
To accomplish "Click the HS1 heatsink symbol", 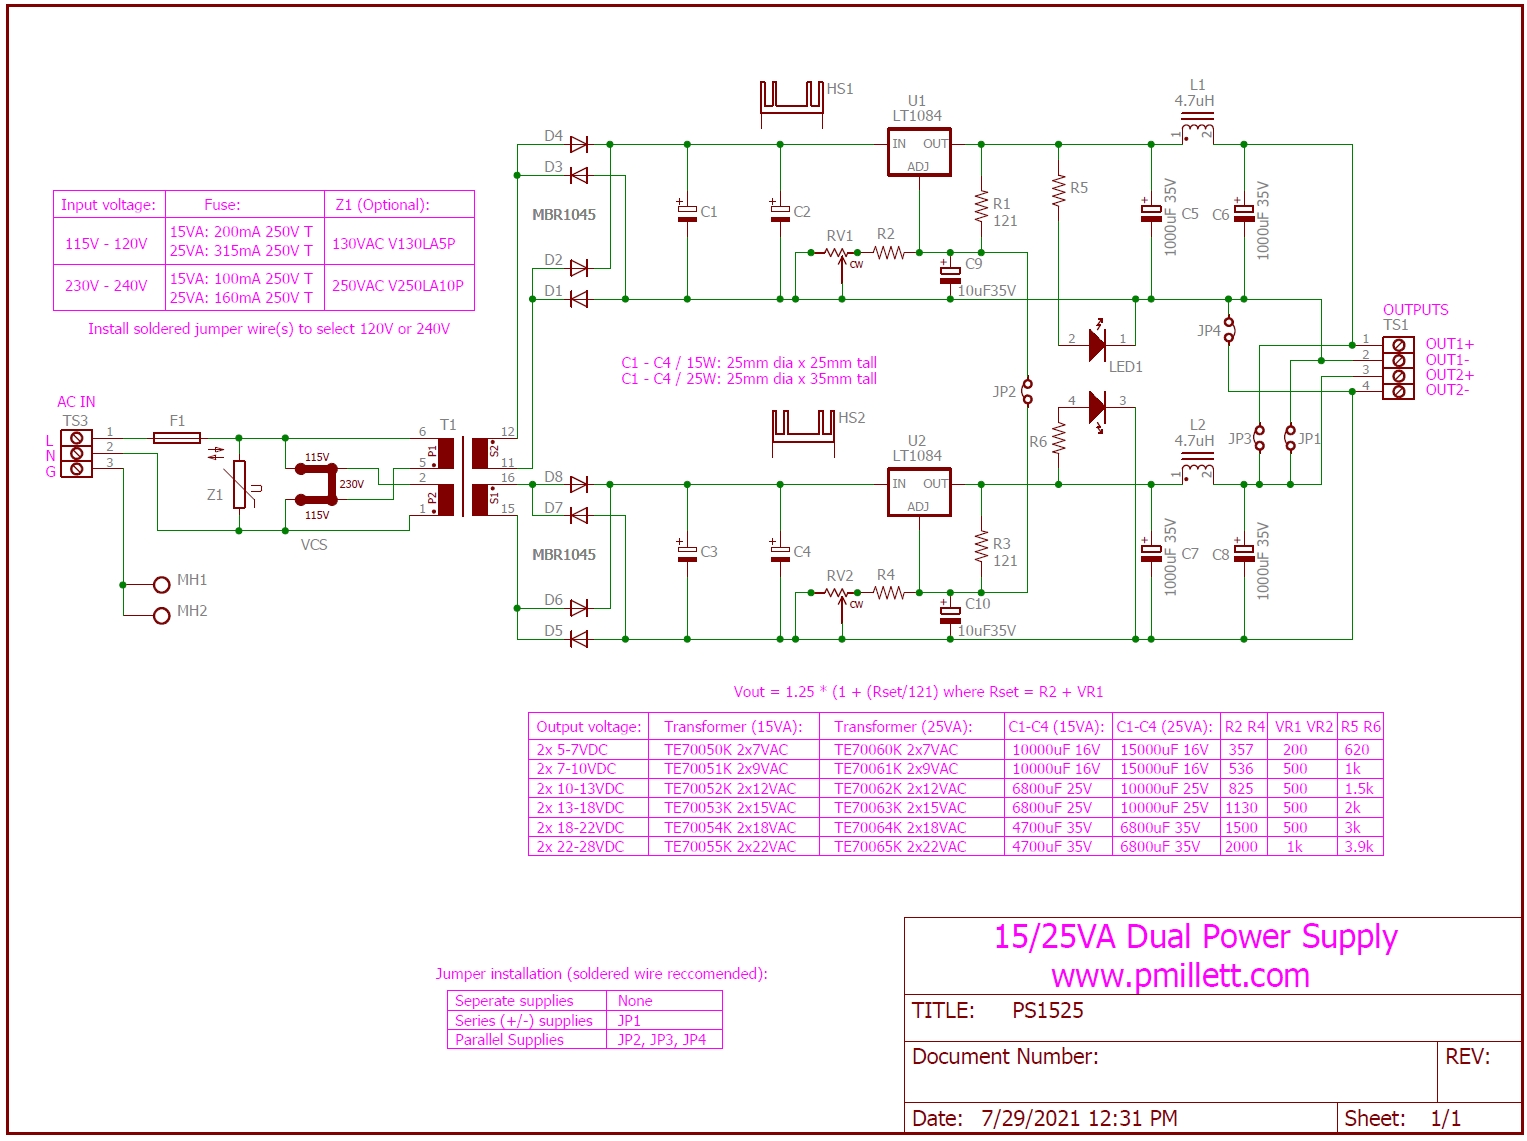I will tap(791, 97).
